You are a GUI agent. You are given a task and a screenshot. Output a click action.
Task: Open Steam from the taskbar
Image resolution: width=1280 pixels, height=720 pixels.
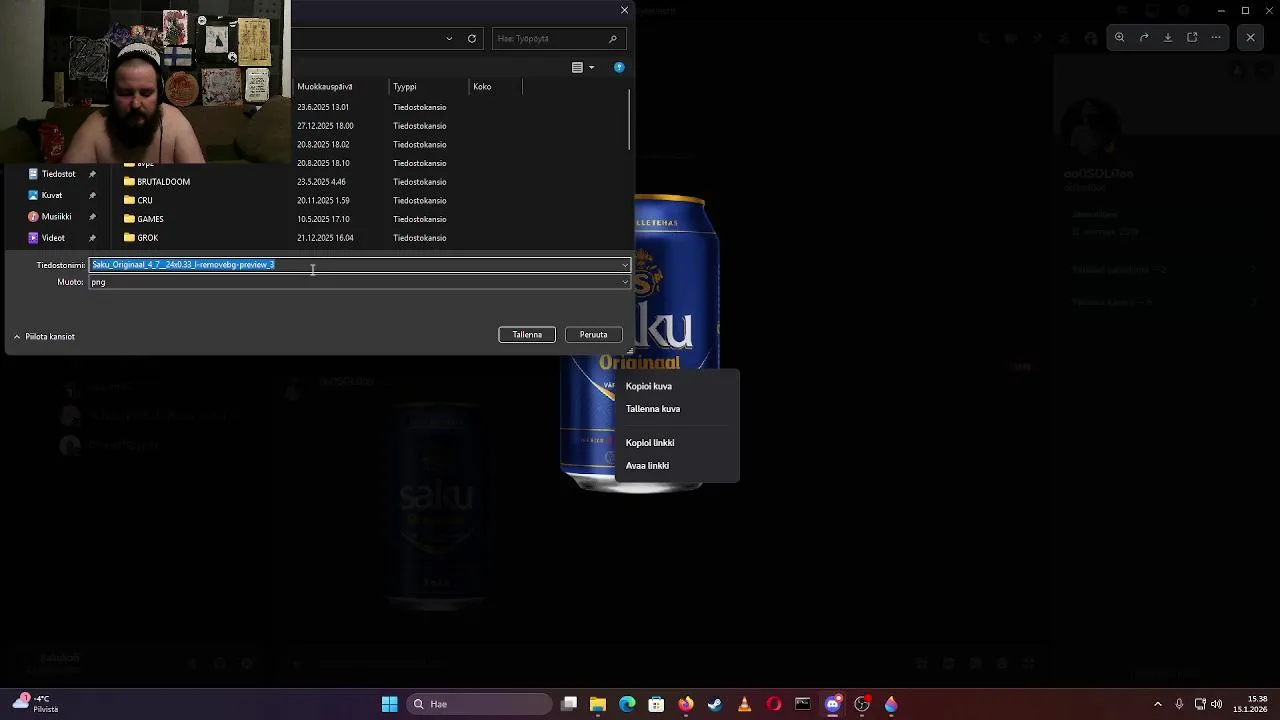(715, 704)
